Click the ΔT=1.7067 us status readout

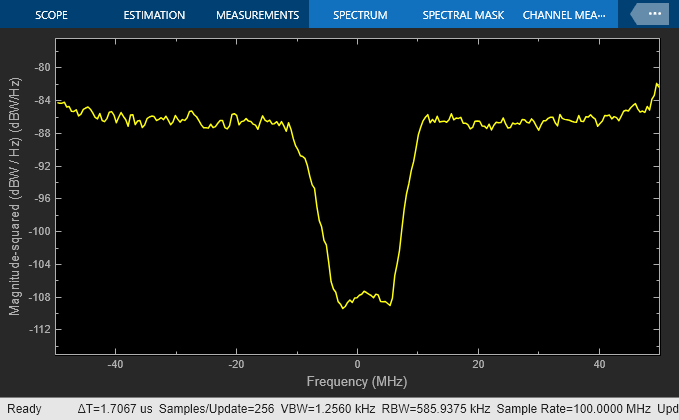point(115,409)
